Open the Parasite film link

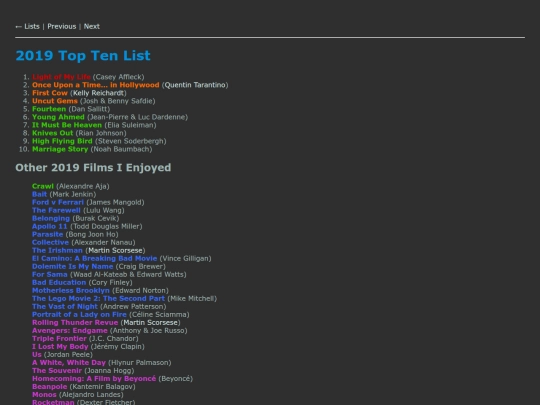(x=48, y=235)
